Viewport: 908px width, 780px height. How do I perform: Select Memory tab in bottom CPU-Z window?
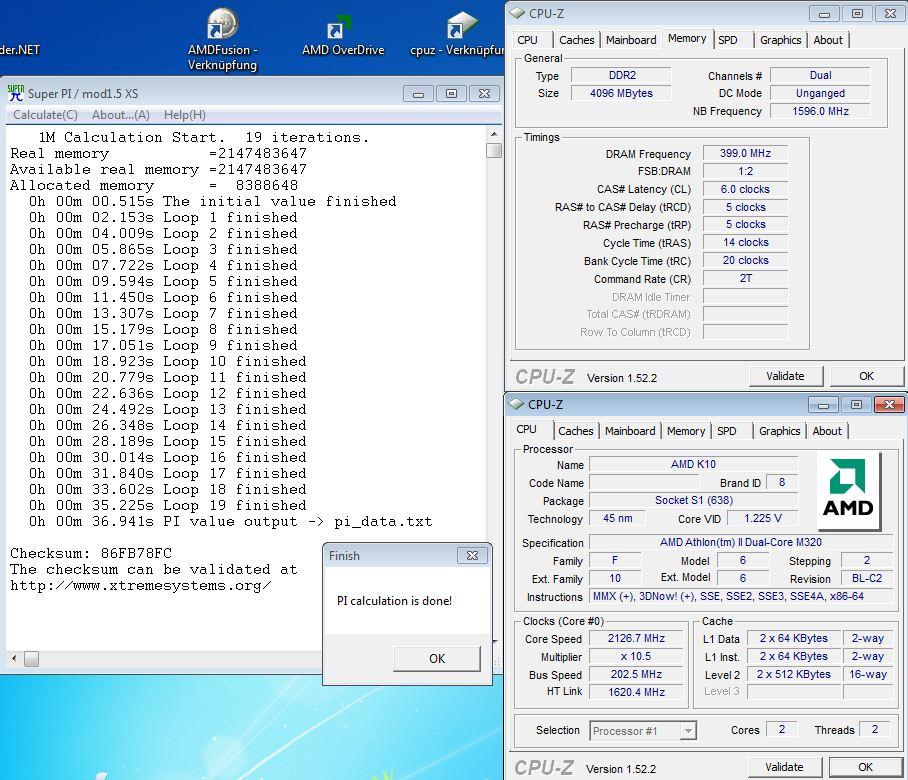point(686,431)
